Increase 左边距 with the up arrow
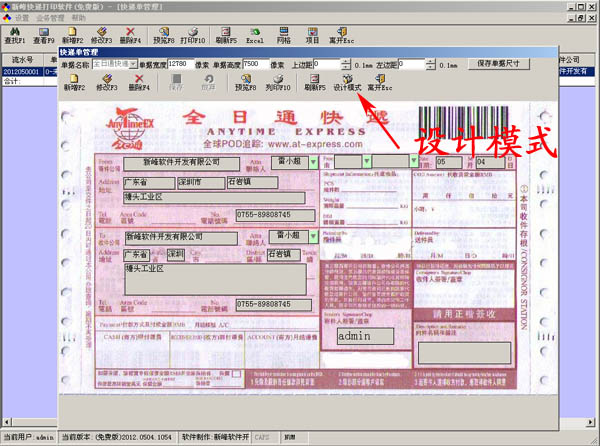Screen dimensions: 600x446 click(x=430, y=62)
